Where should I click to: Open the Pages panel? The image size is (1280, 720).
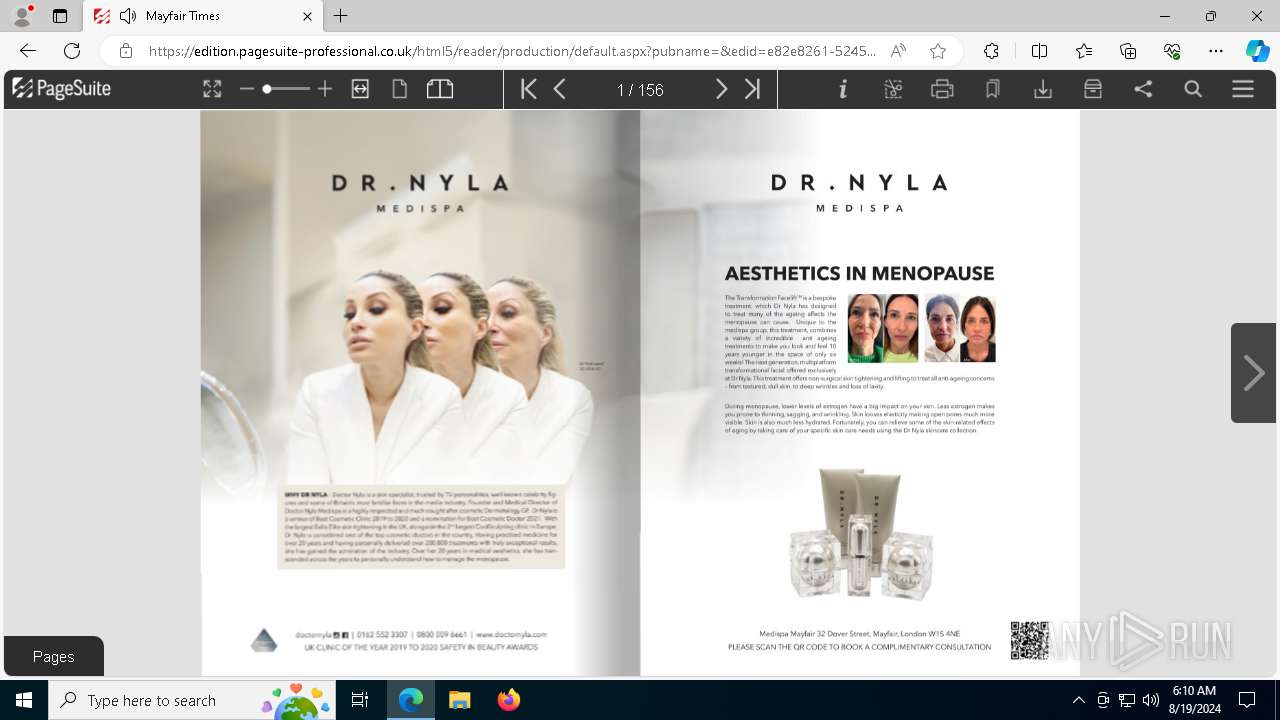54,656
